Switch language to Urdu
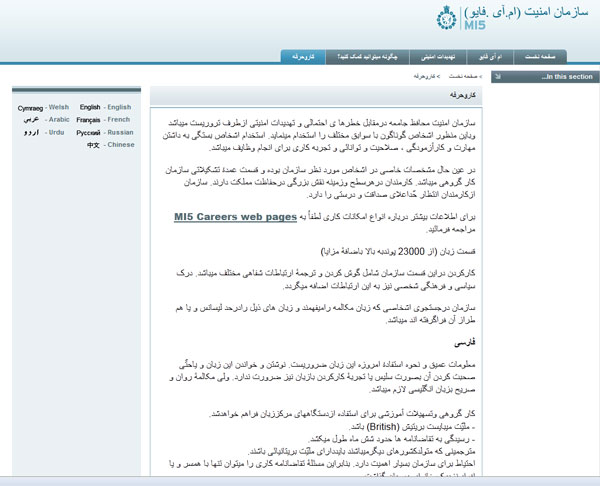Viewport: 600px width, 486px height. tap(44, 132)
